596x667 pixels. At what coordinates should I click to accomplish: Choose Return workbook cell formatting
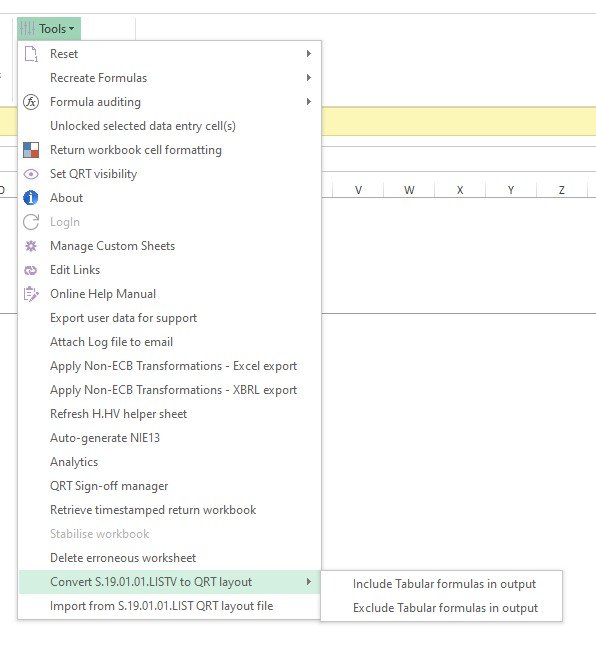(x=169, y=150)
